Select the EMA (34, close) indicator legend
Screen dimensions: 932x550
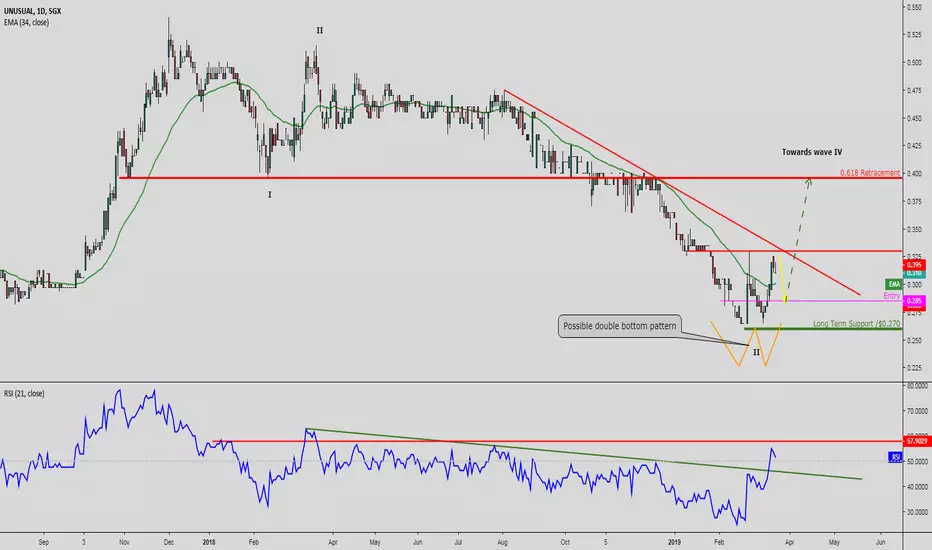pyautogui.click(x=26, y=23)
